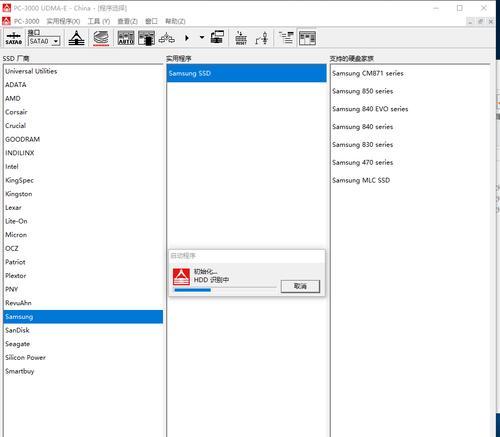Click the red PC-3000 icon in dialog
Screen dimensions: 500x437
coord(181,277)
